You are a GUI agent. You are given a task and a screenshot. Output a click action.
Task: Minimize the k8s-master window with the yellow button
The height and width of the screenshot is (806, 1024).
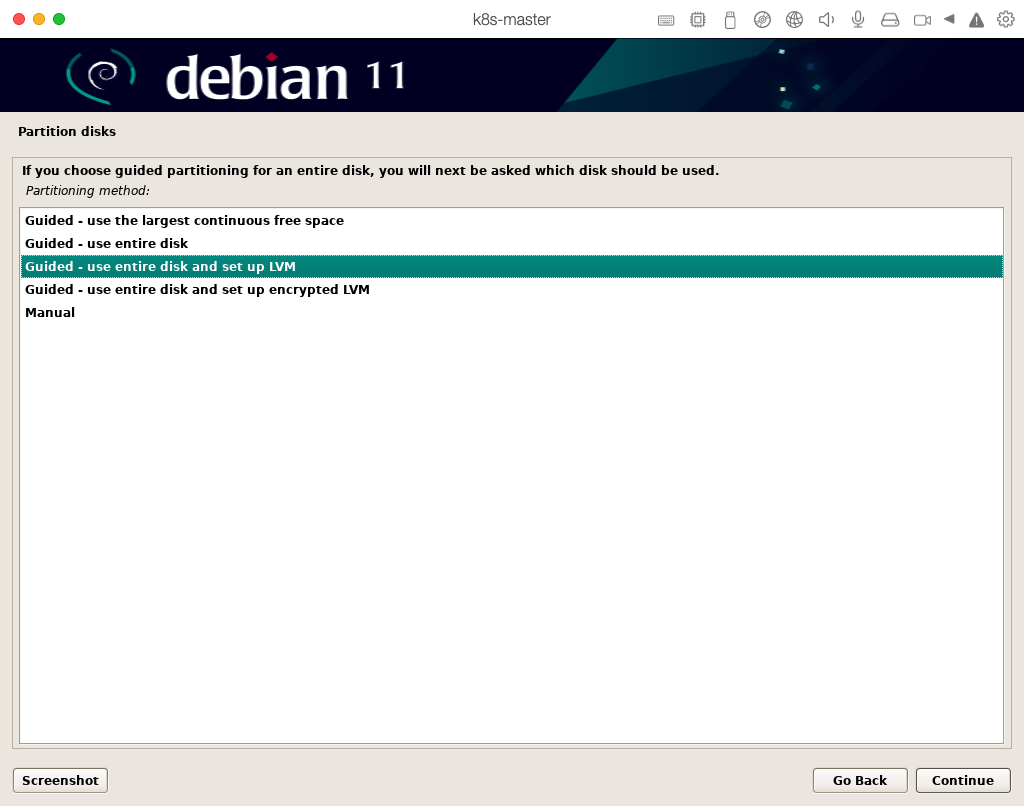tap(39, 19)
